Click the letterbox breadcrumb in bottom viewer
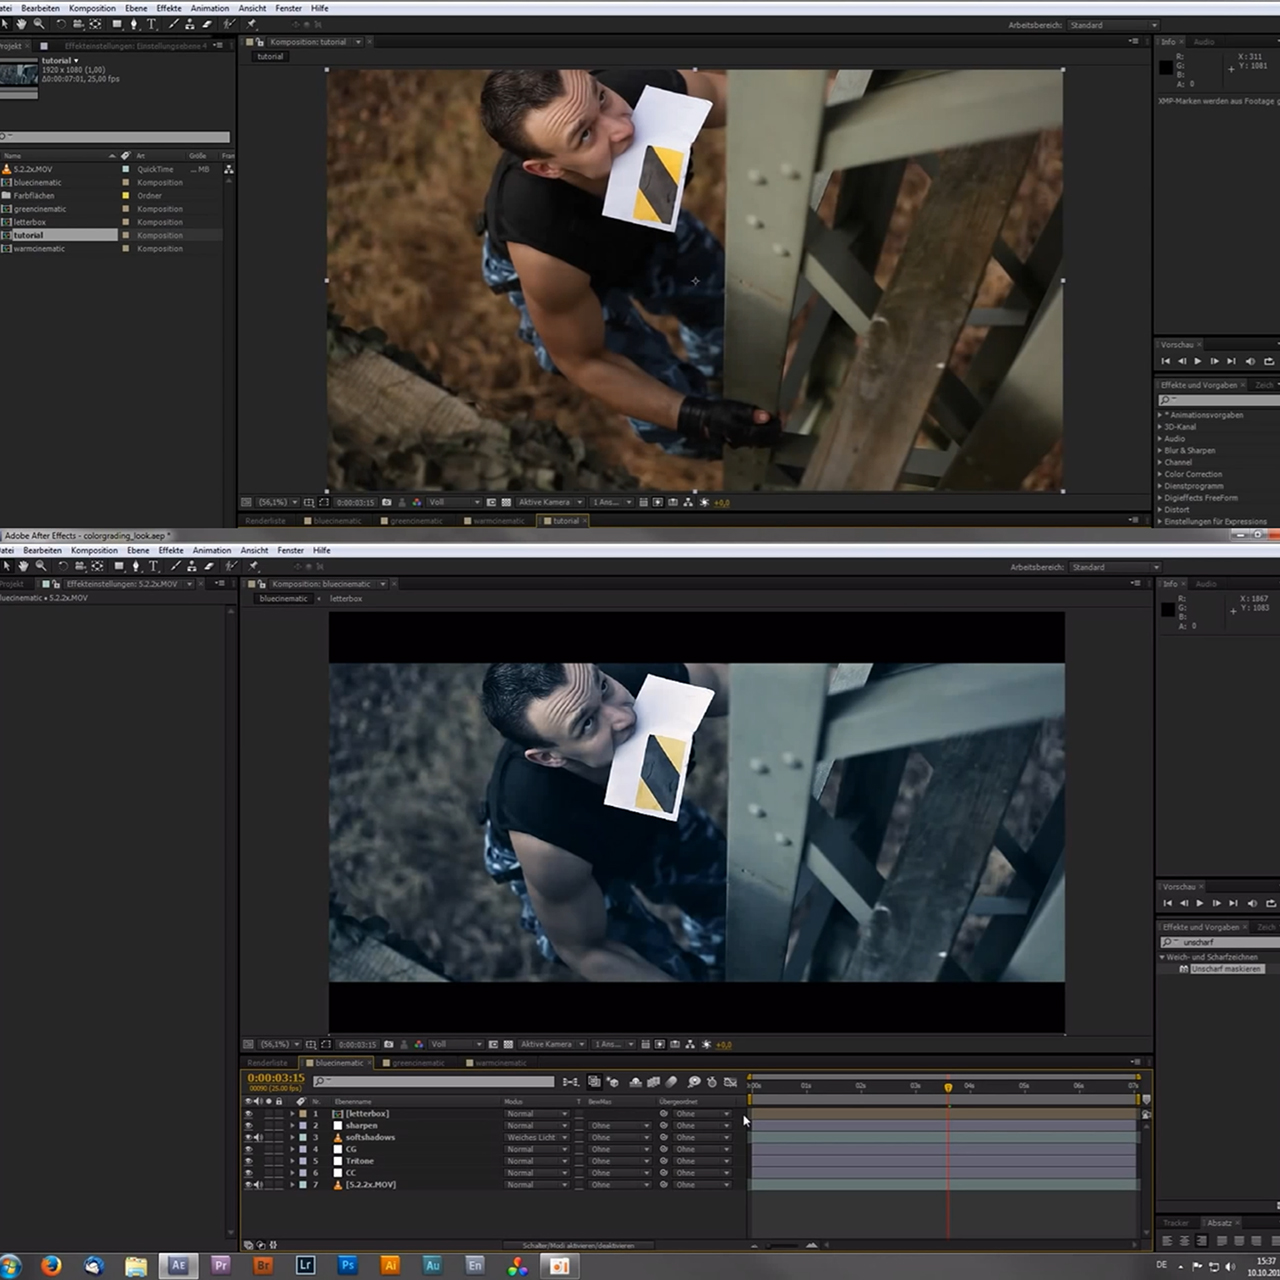The image size is (1280, 1280). click(346, 598)
